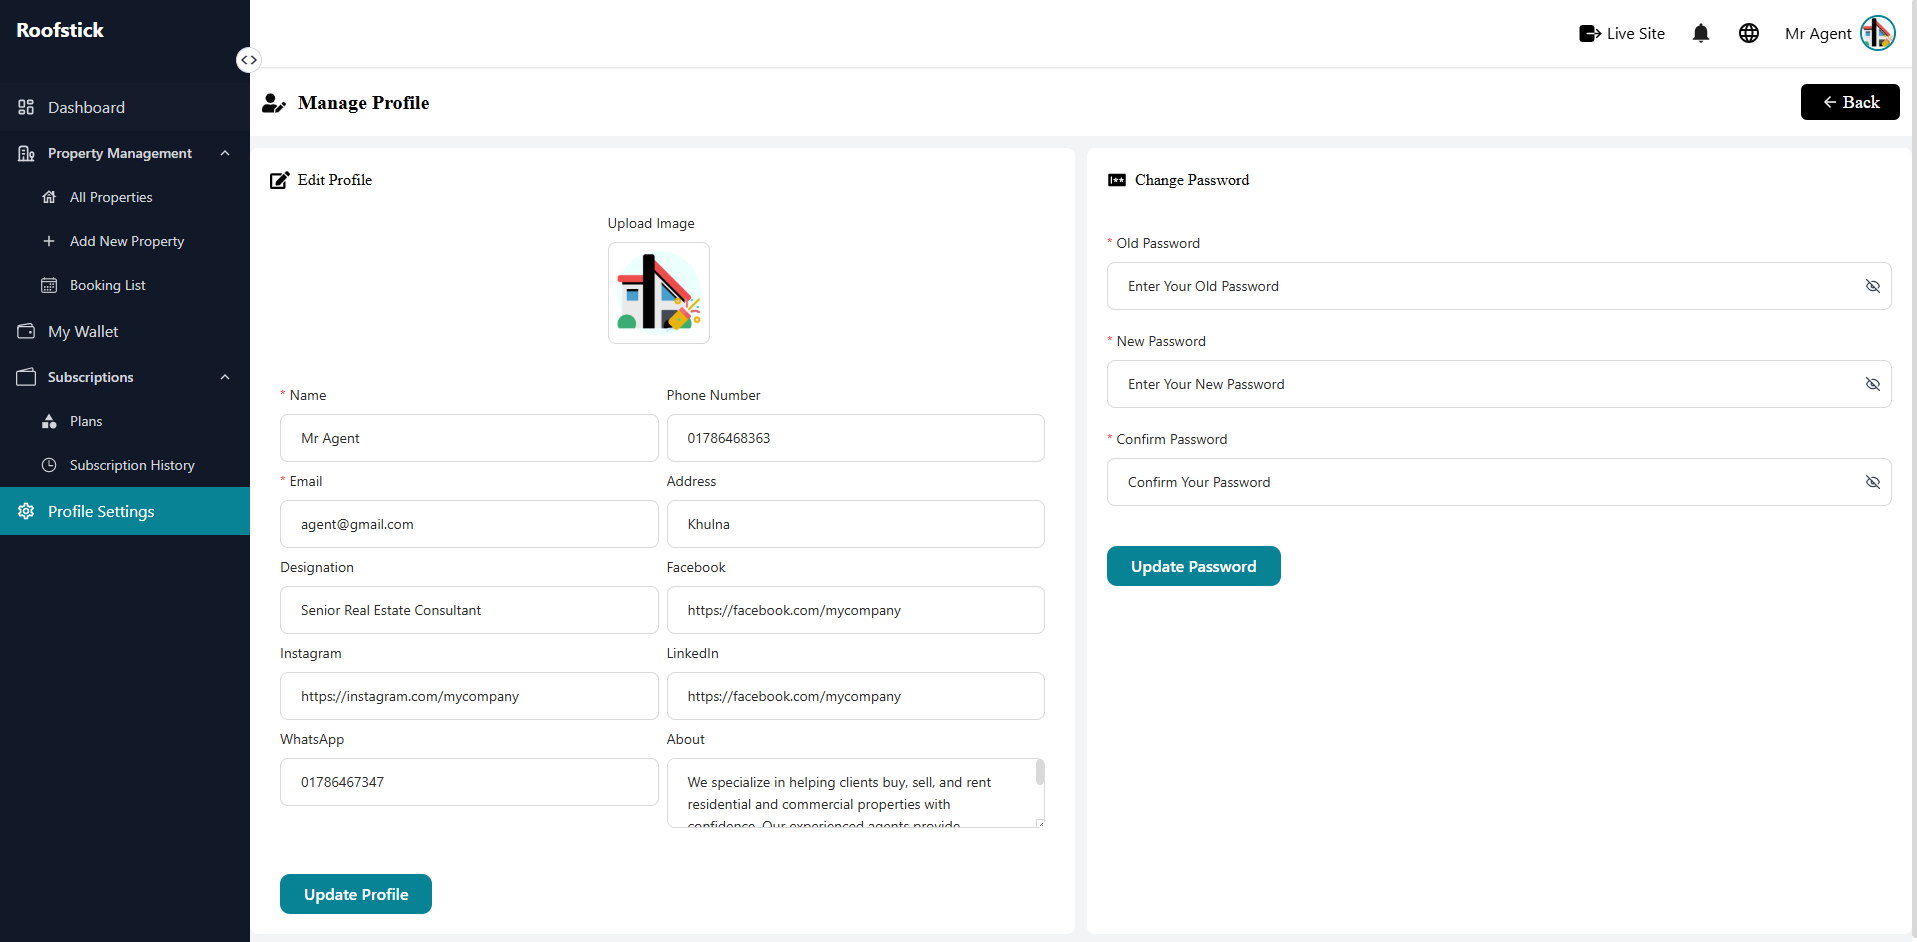Focus the Designation input field
Screen dimensions: 1917x942
[469, 610]
